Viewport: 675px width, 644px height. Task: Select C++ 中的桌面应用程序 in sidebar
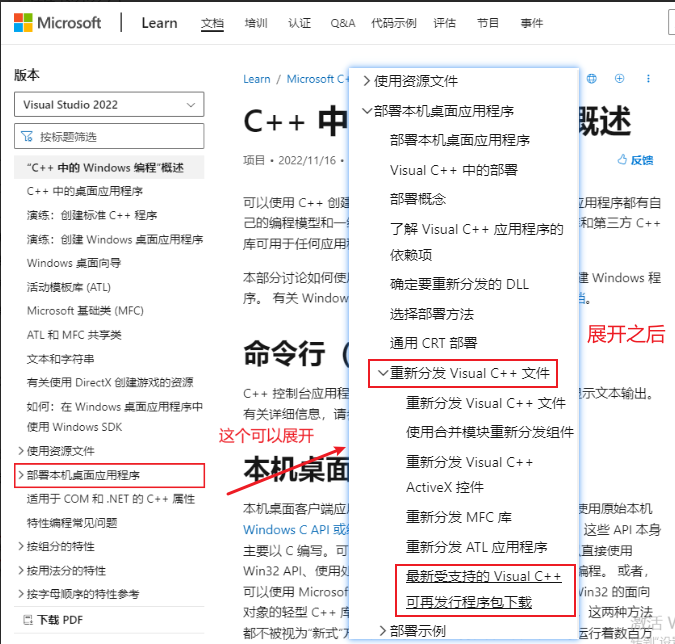coord(85,191)
